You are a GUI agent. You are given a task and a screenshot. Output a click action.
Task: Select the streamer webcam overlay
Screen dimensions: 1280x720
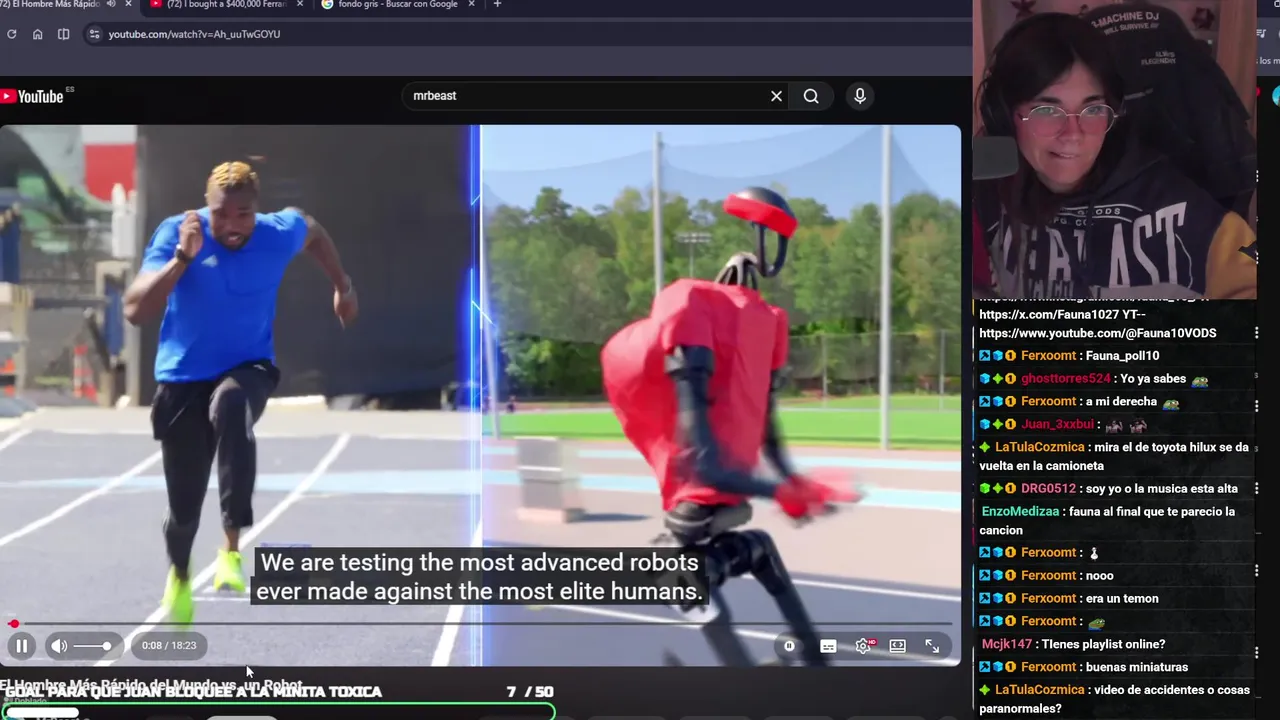pyautogui.click(x=1114, y=150)
